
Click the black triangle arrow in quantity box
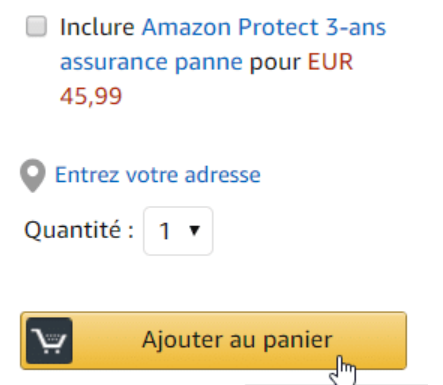(194, 230)
